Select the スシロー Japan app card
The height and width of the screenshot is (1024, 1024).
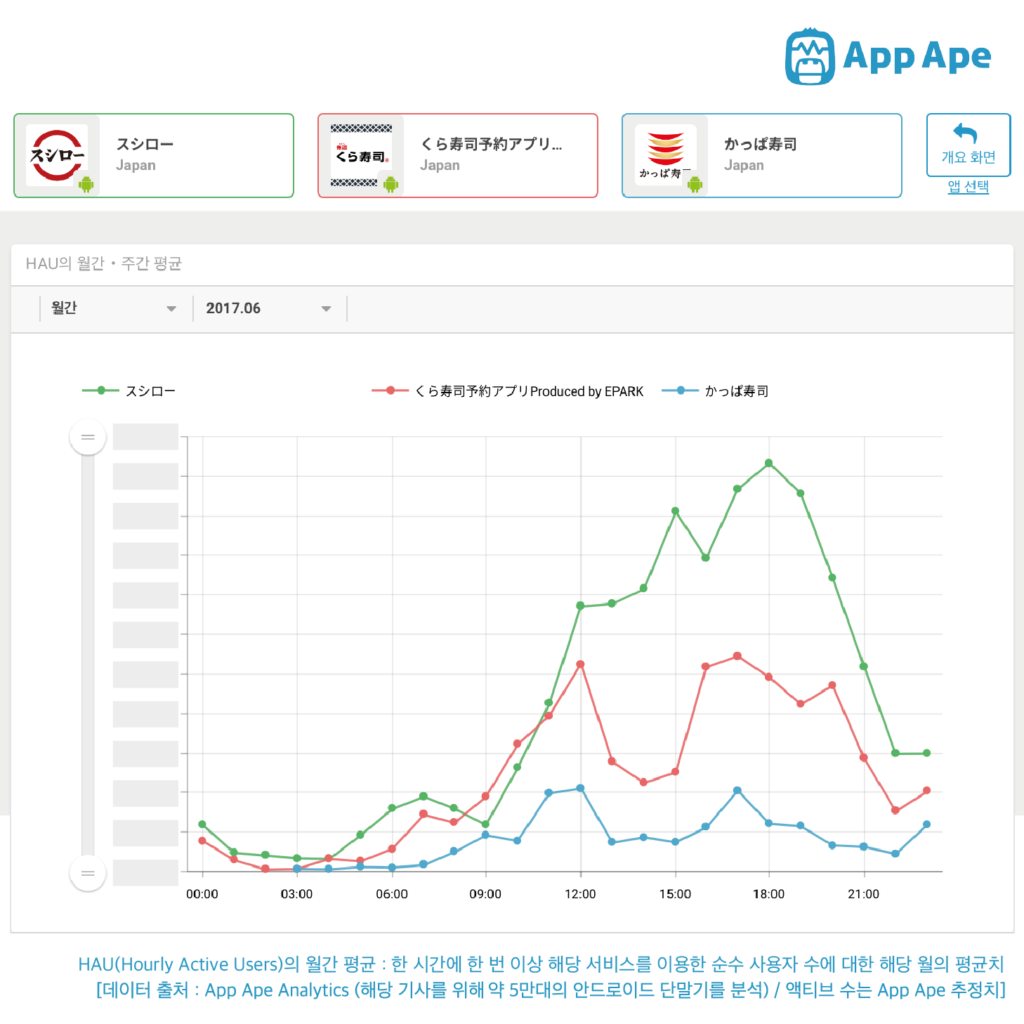tap(153, 155)
